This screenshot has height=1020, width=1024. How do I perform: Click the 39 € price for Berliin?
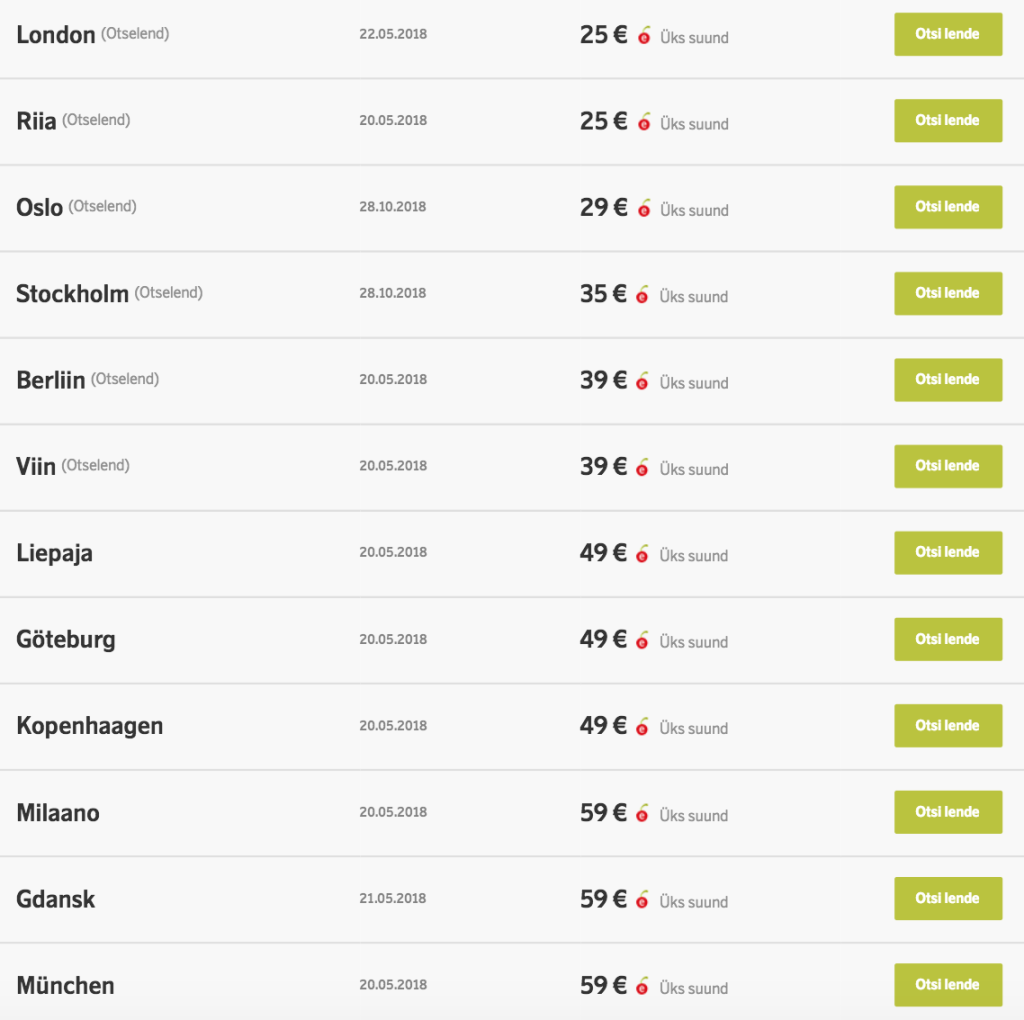coord(603,380)
